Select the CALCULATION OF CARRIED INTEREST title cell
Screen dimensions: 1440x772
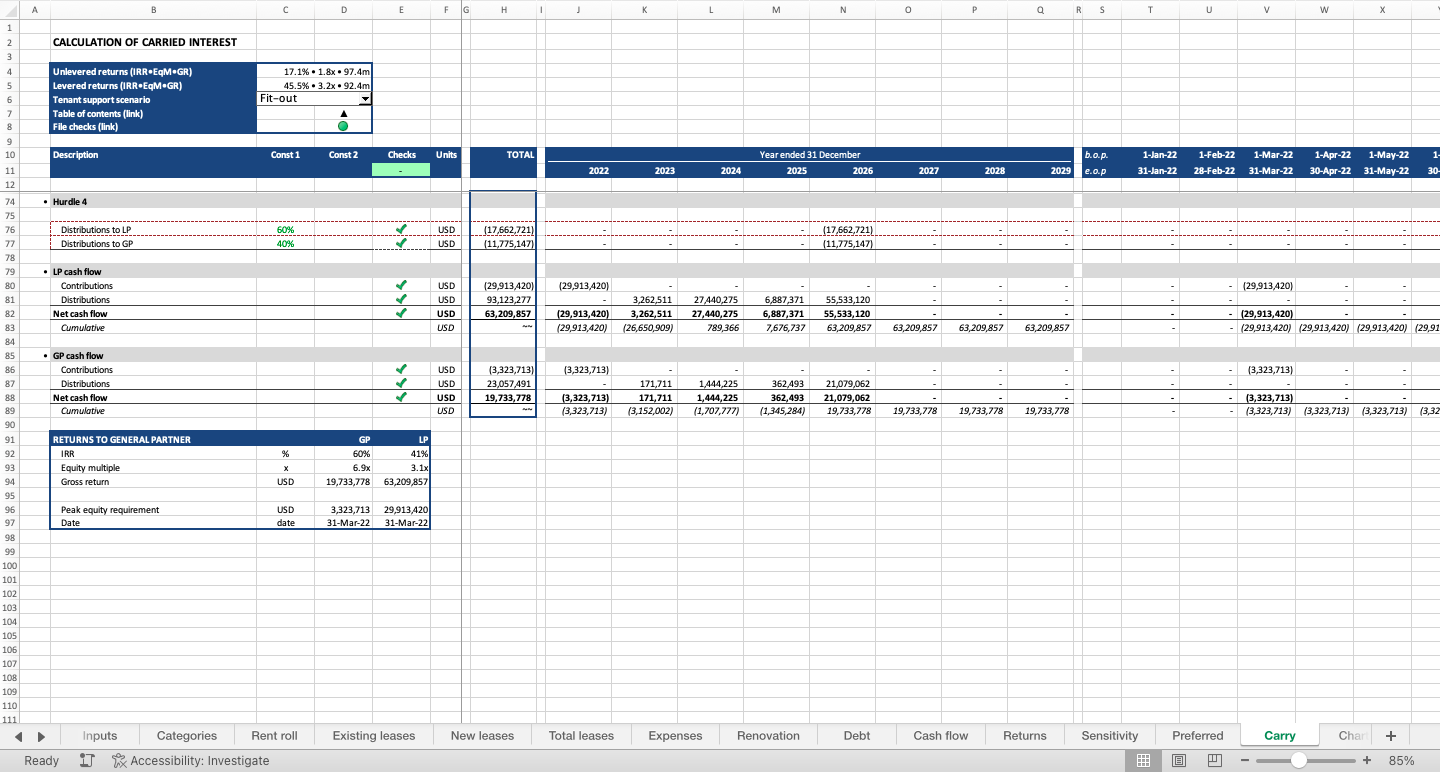point(145,43)
